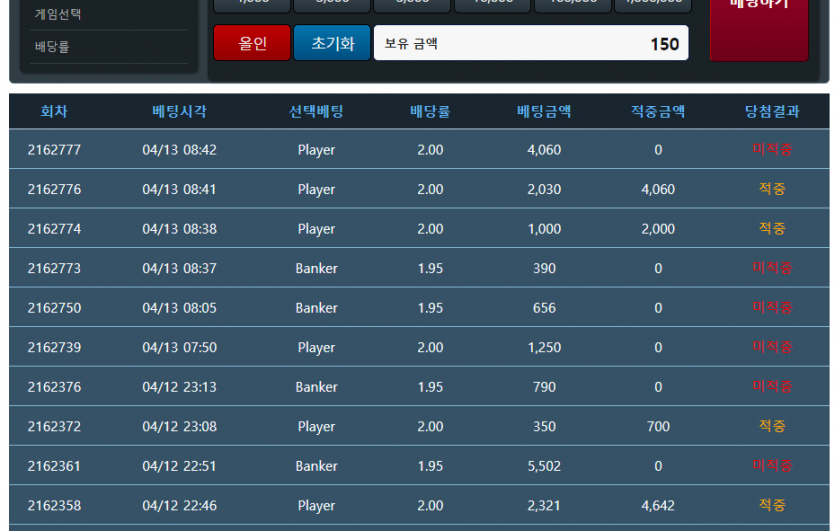The image size is (835, 531).
Task: Click the 적중금액 column header
Action: pyautogui.click(x=658, y=111)
